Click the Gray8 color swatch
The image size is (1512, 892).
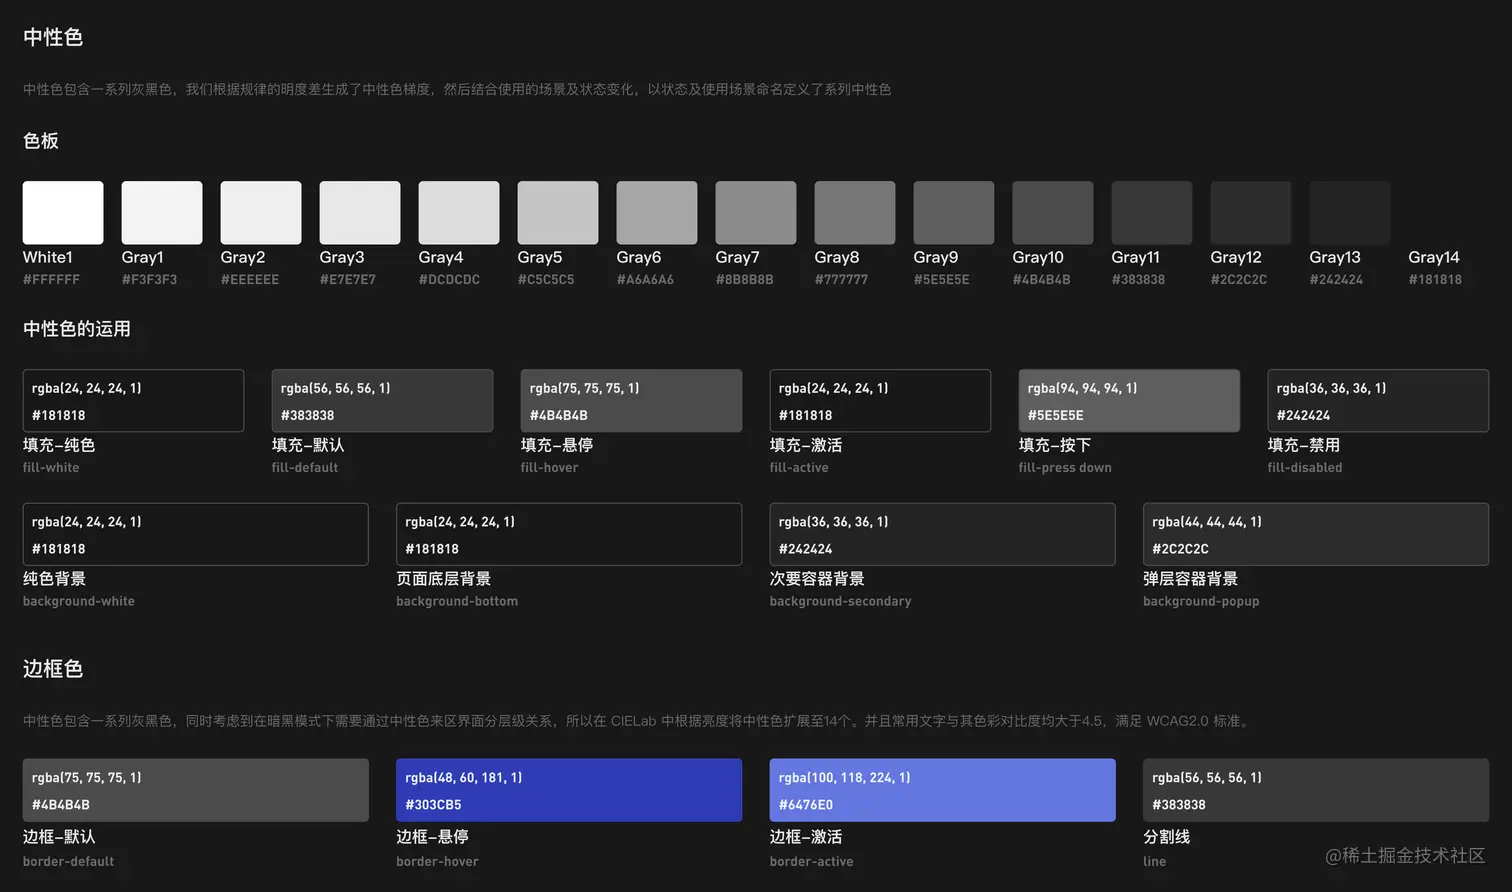point(855,212)
